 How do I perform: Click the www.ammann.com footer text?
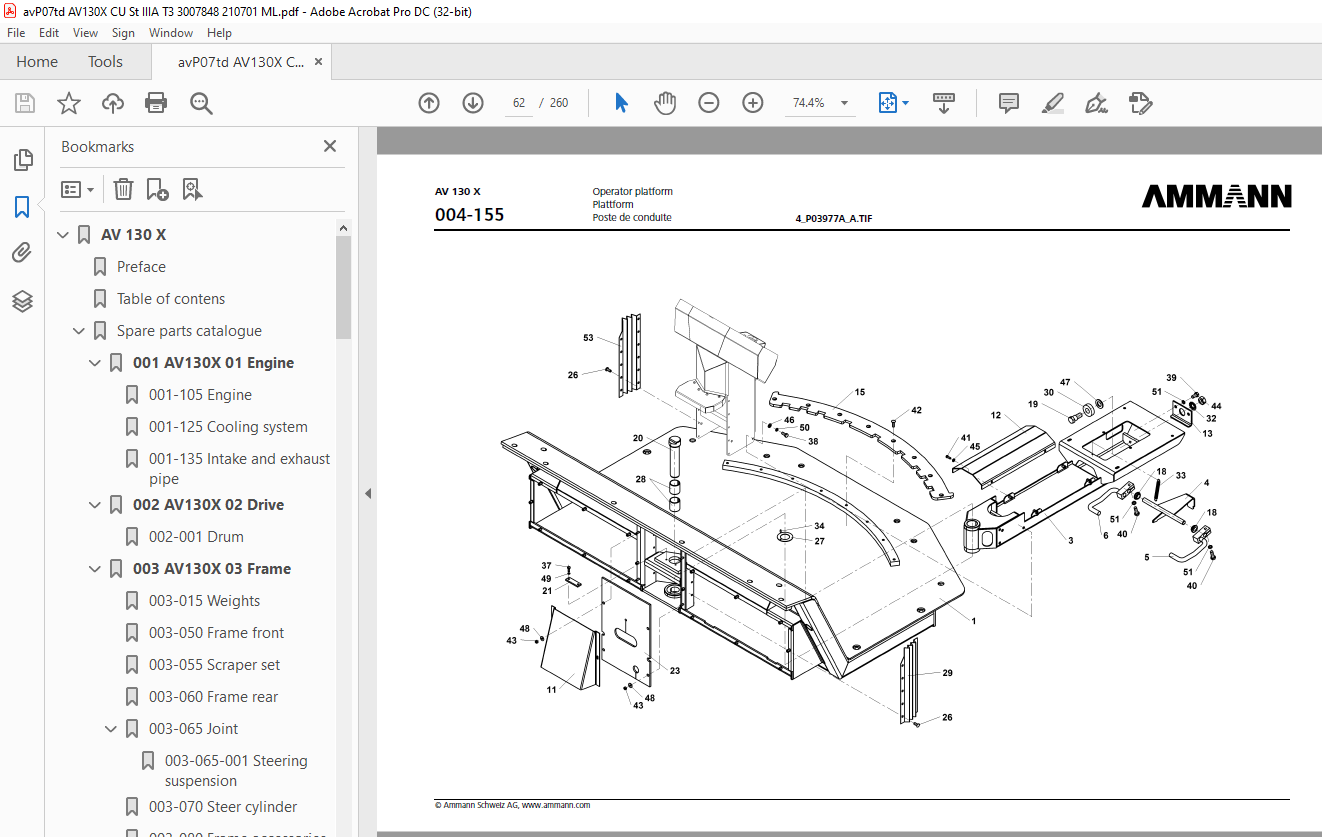click(x=556, y=805)
